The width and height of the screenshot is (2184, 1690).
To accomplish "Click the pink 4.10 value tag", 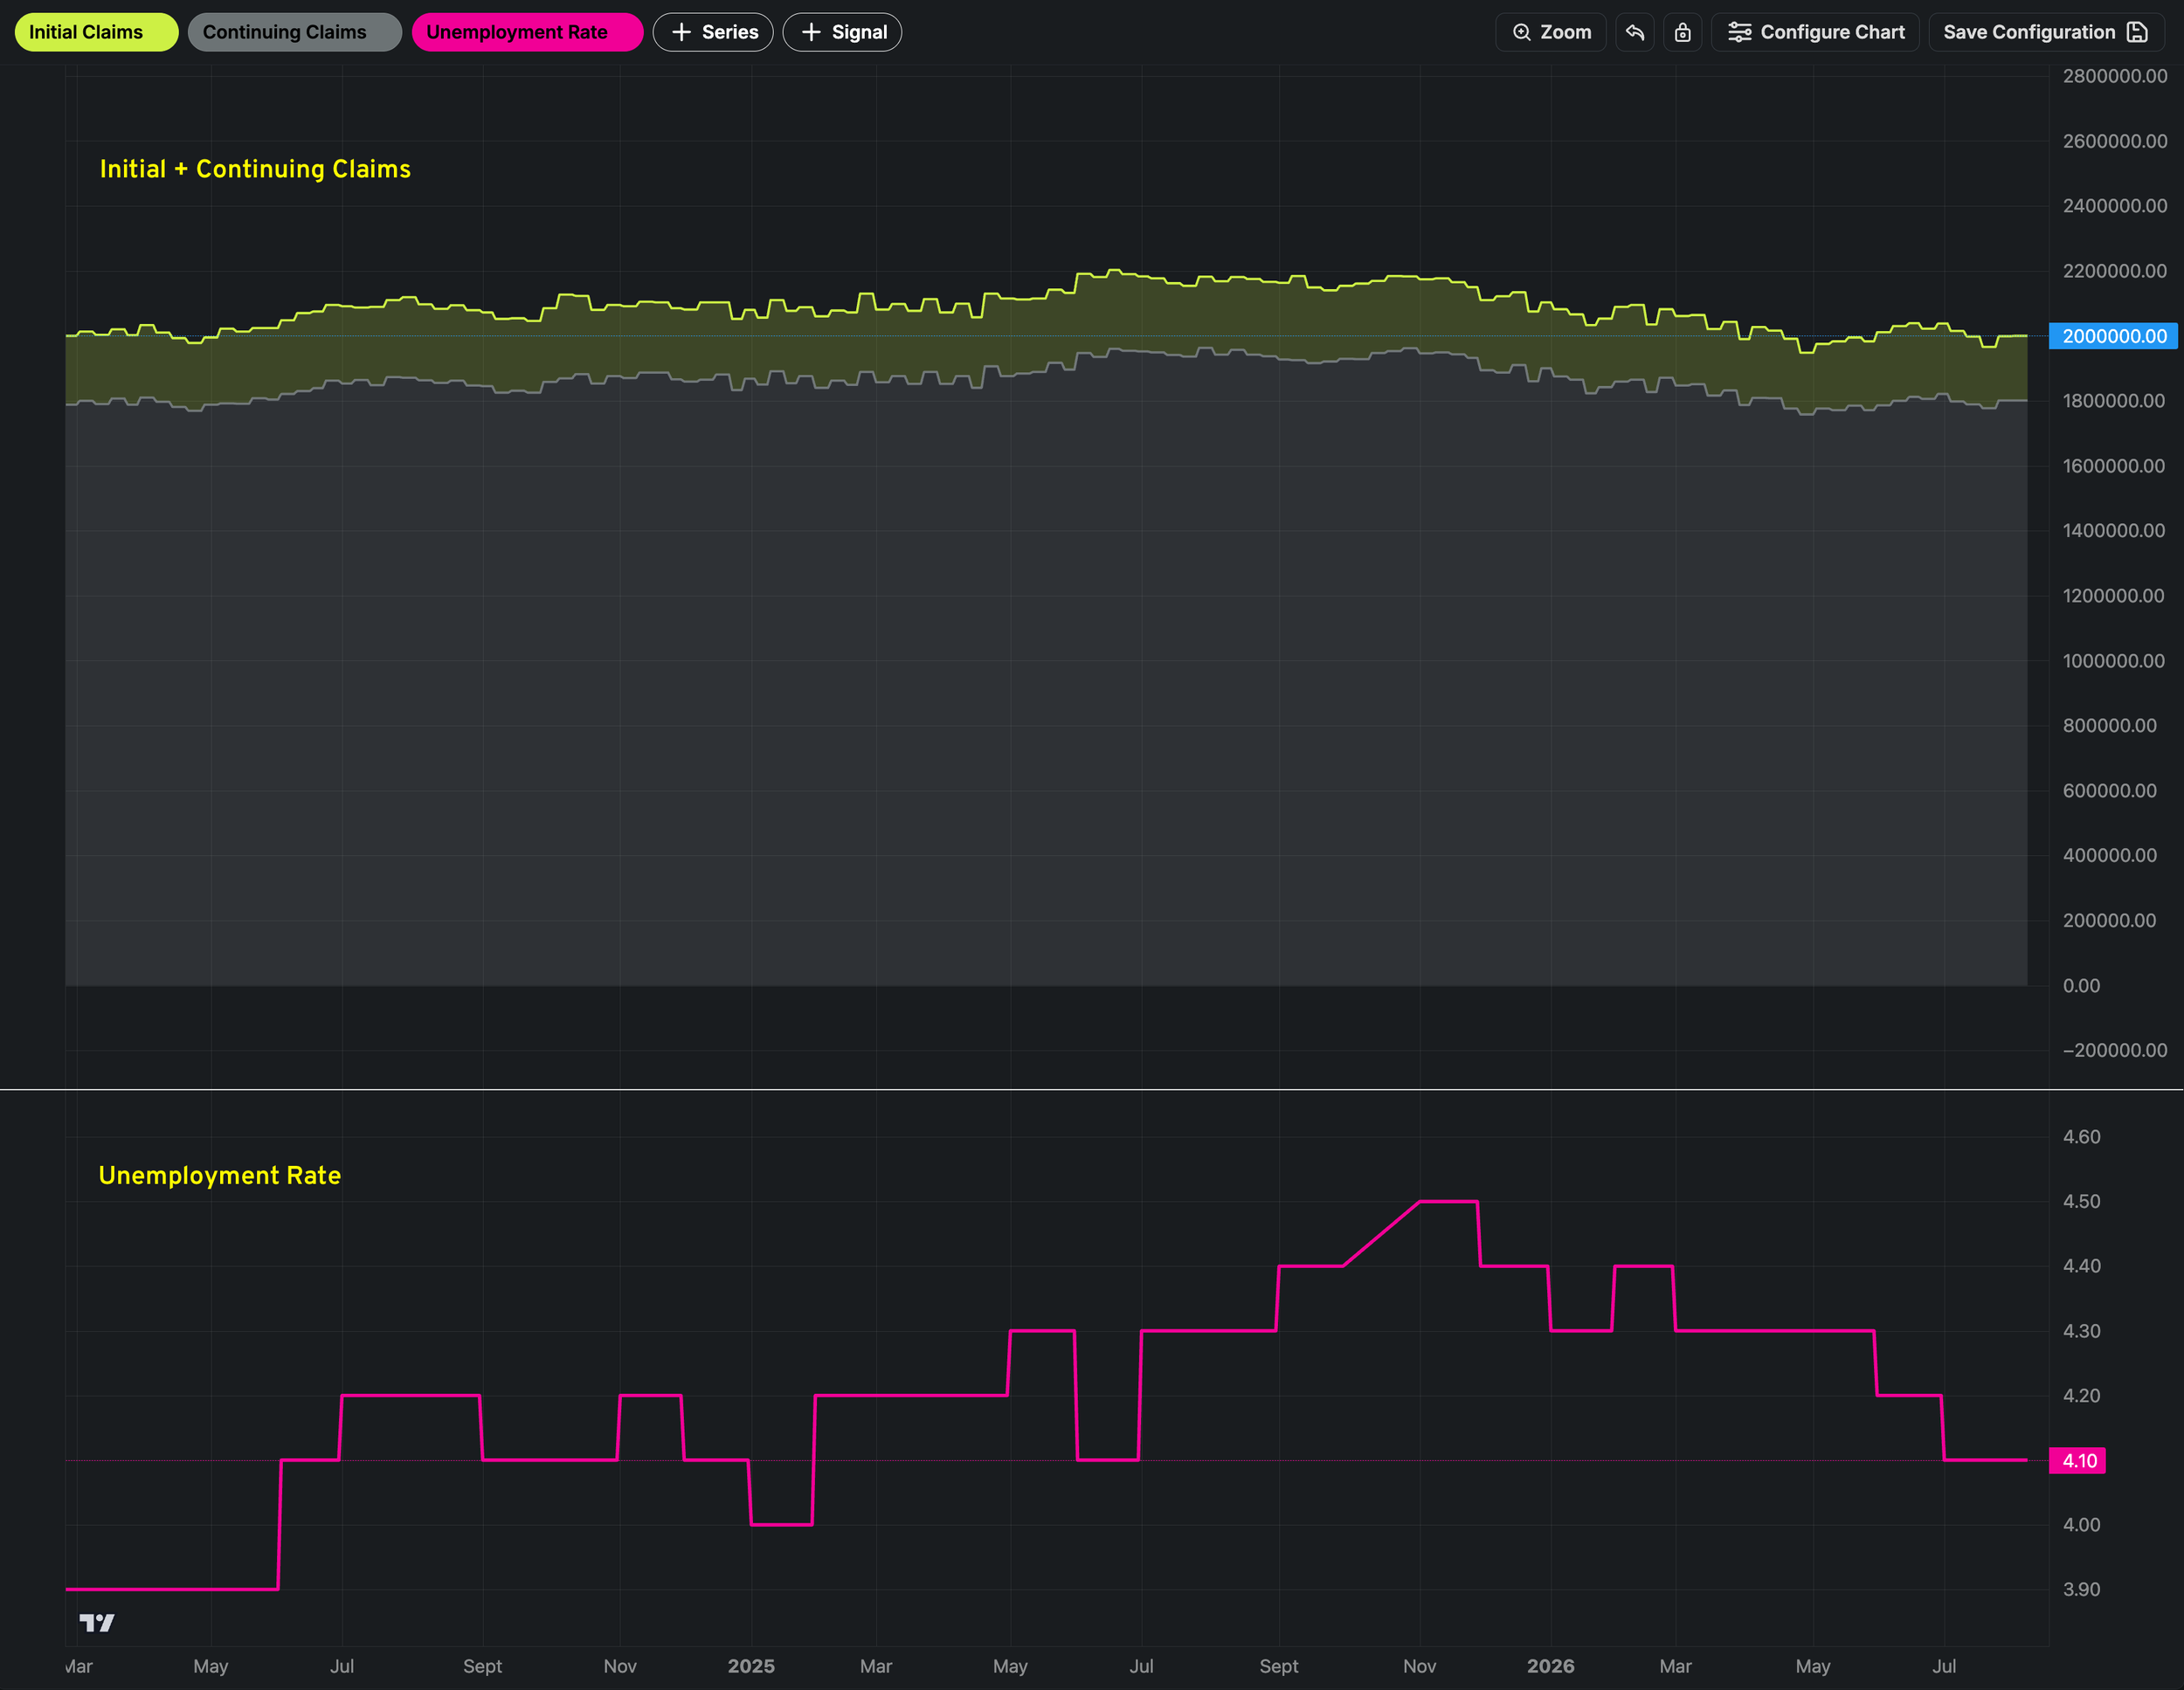I will (2077, 1461).
